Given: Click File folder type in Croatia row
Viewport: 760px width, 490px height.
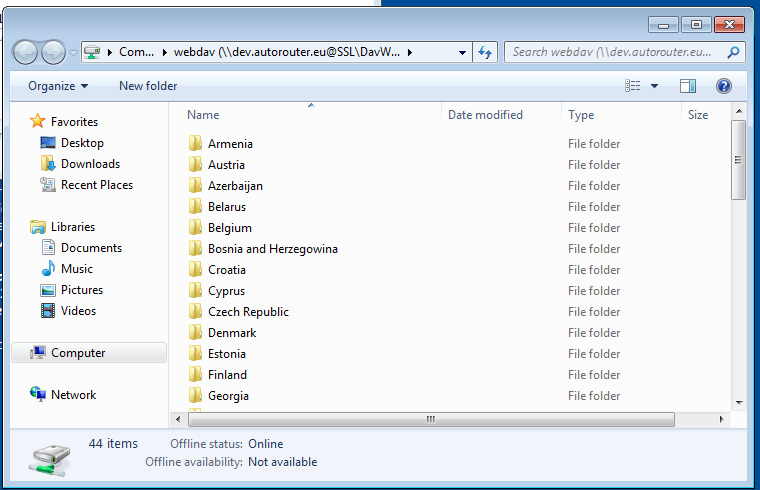Looking at the screenshot, I should point(594,270).
